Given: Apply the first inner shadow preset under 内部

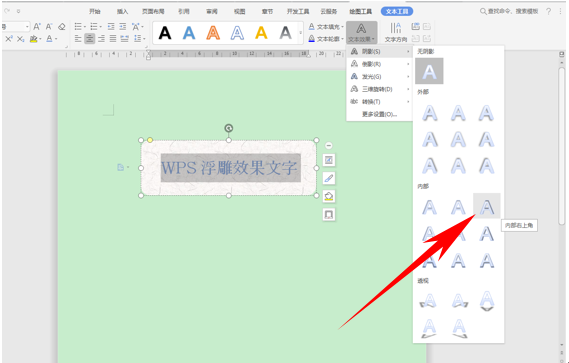Looking at the screenshot, I should [430, 207].
